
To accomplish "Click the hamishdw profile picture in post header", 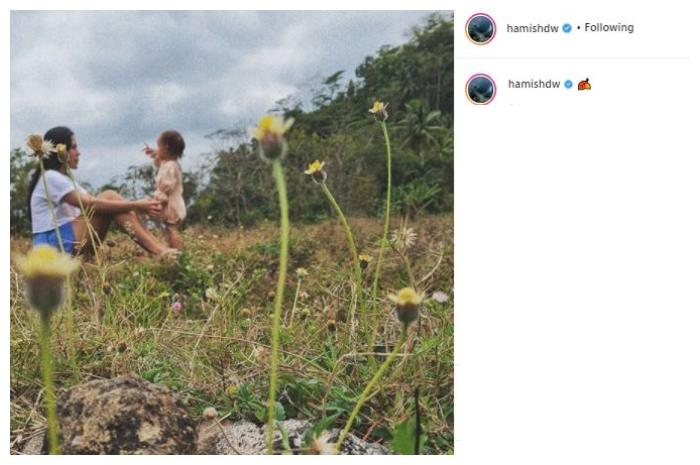I will (x=480, y=29).
